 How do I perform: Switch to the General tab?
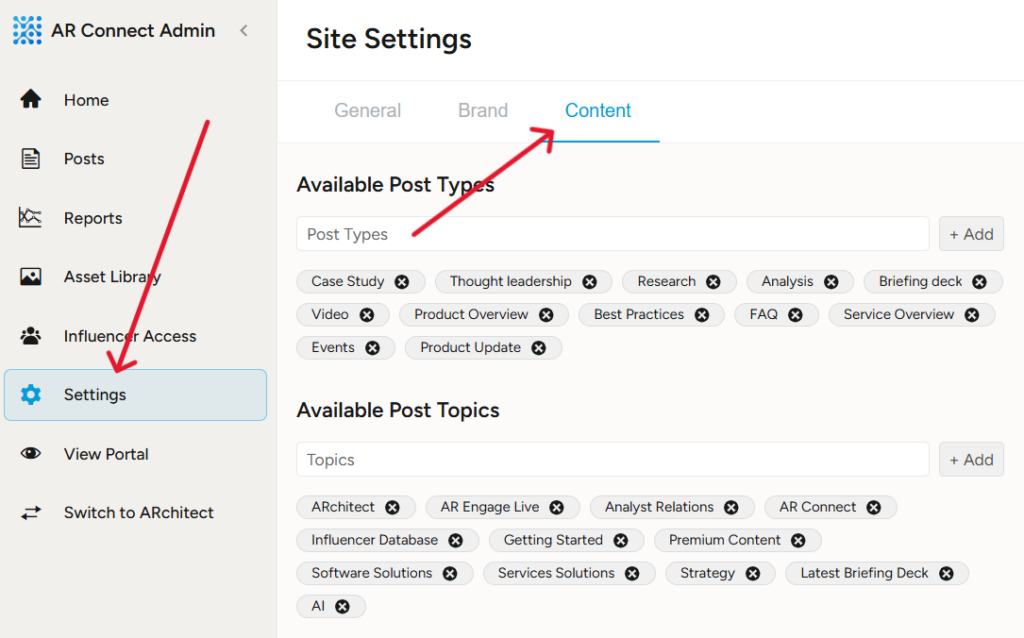(367, 111)
